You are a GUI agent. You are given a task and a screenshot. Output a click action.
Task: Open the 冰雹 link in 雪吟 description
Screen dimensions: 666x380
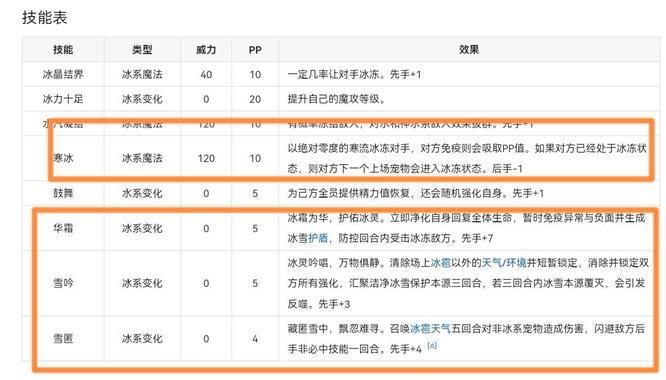(440, 263)
